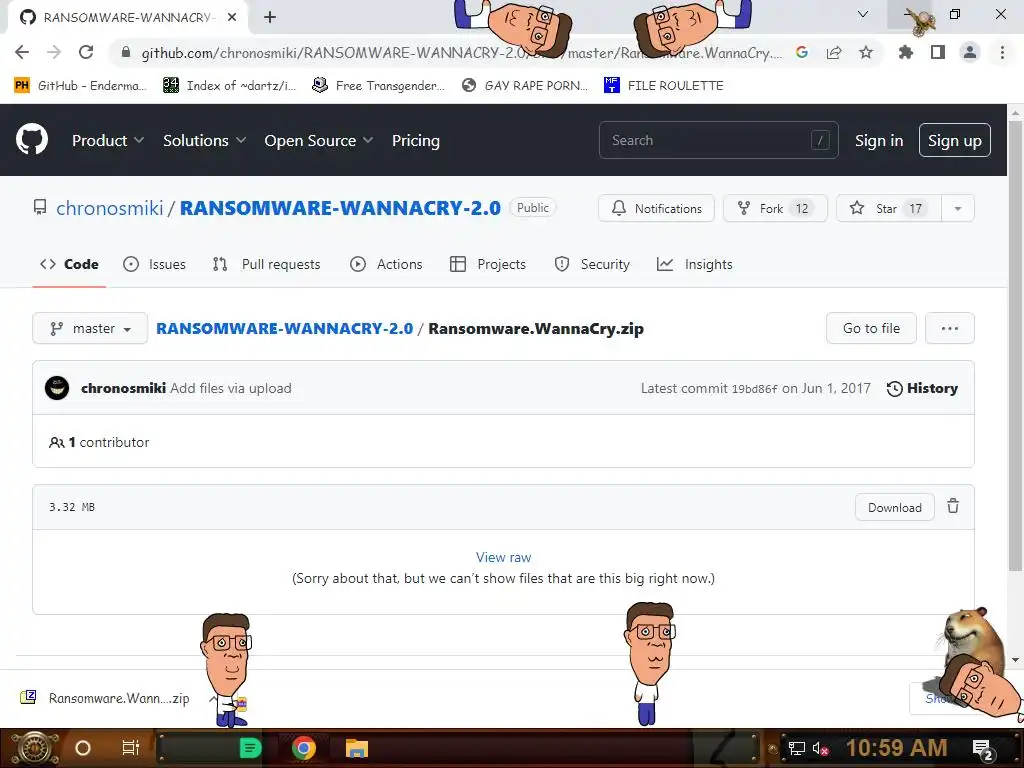Screen dimensions: 1024x768
Task: Open RANSOMWARE-WANNACRY-2.0 breadcrumb link
Action: point(285,328)
